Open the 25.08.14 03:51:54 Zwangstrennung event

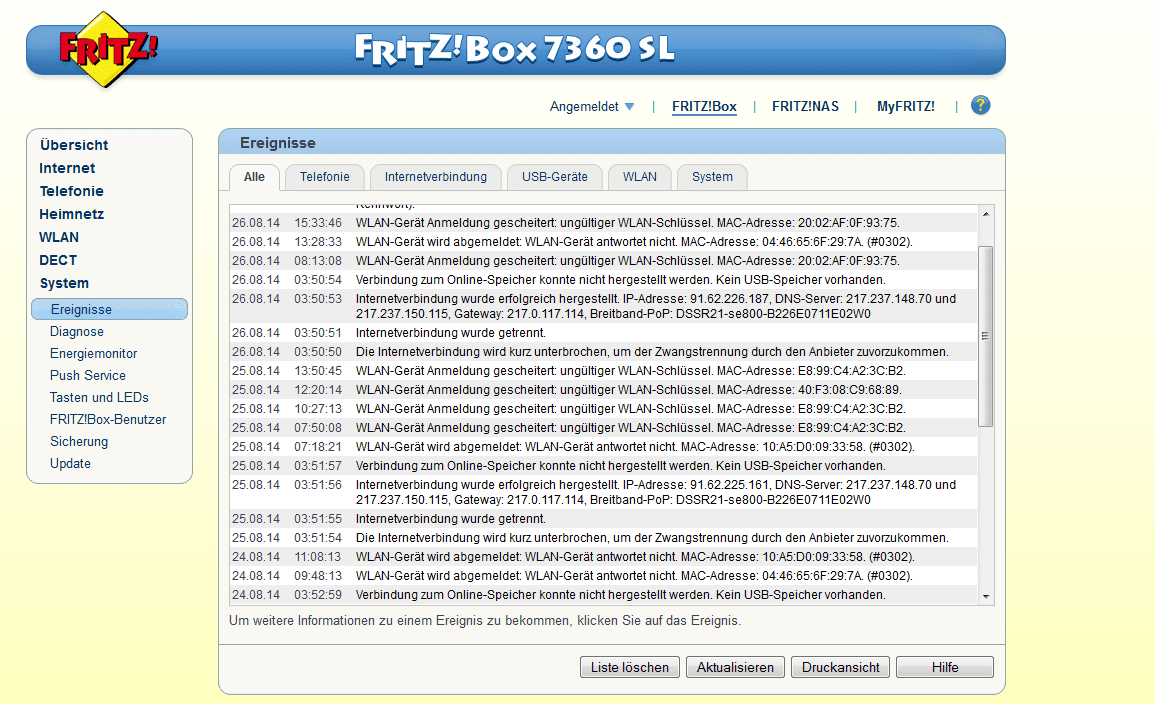[603, 538]
